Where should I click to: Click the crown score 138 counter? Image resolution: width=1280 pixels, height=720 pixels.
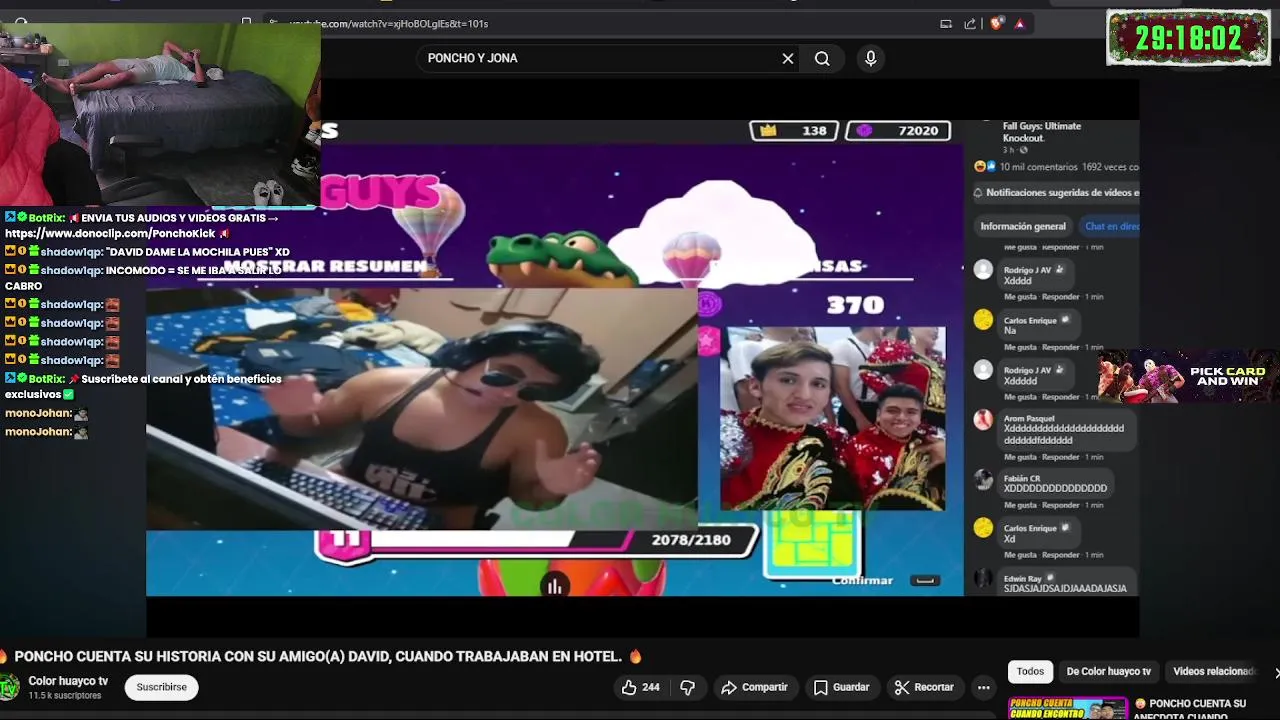pyautogui.click(x=794, y=131)
